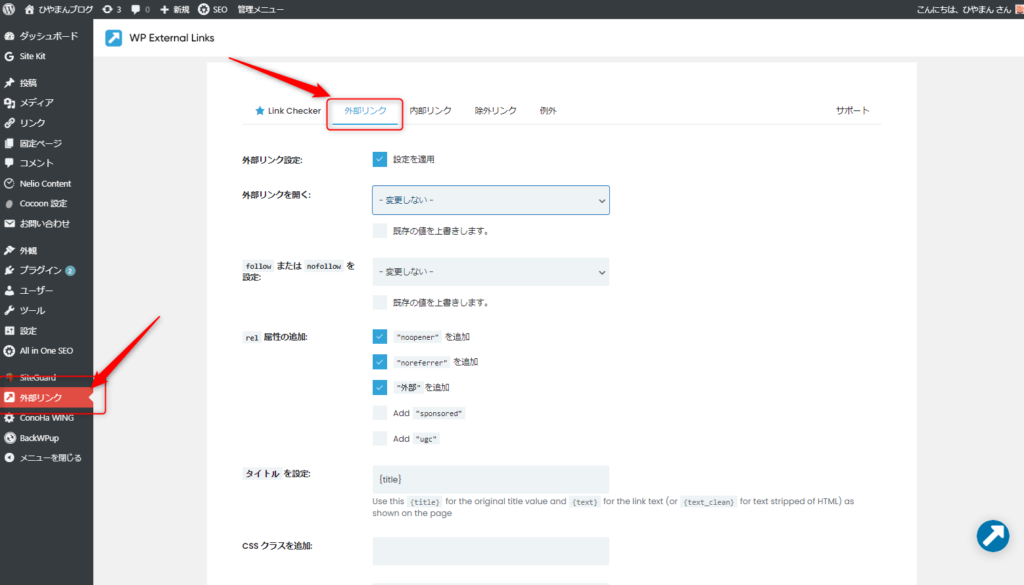Click the blue floating arrow help icon
Screen dimensions: 1024x585
pyautogui.click(x=992, y=536)
